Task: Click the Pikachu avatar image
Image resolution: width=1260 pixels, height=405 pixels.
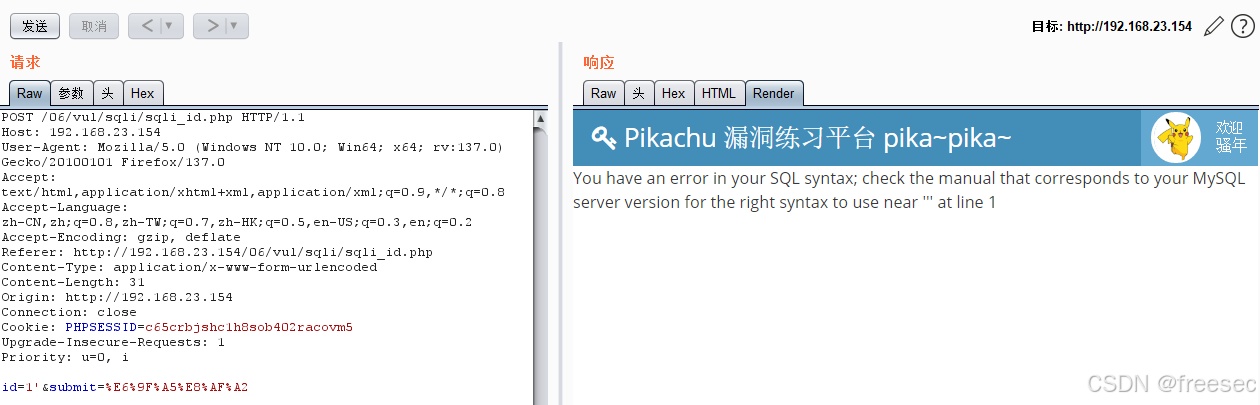Action: [x=1176, y=137]
